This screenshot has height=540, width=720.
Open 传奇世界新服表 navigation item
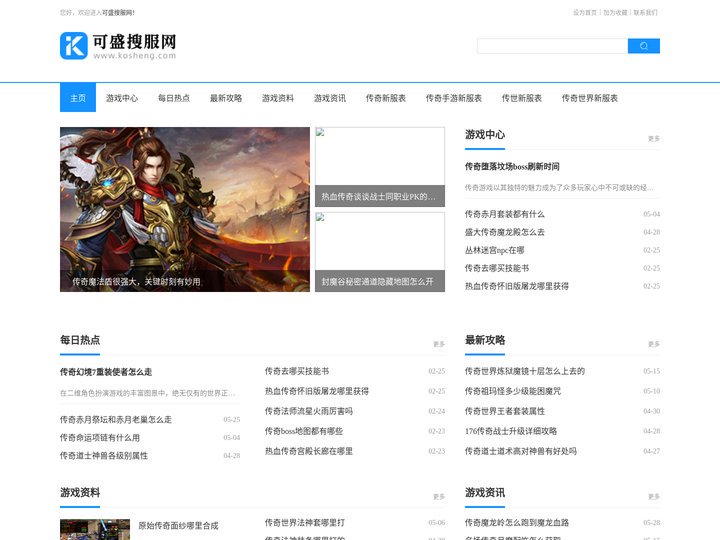(x=589, y=98)
